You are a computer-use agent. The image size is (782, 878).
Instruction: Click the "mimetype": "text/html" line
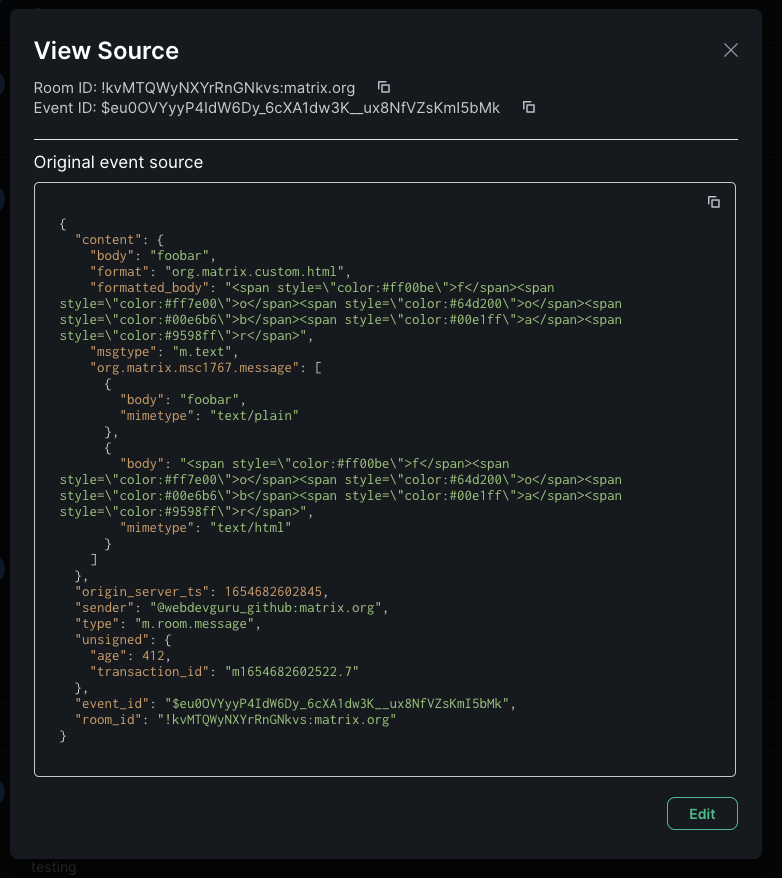pyautogui.click(x=205, y=527)
